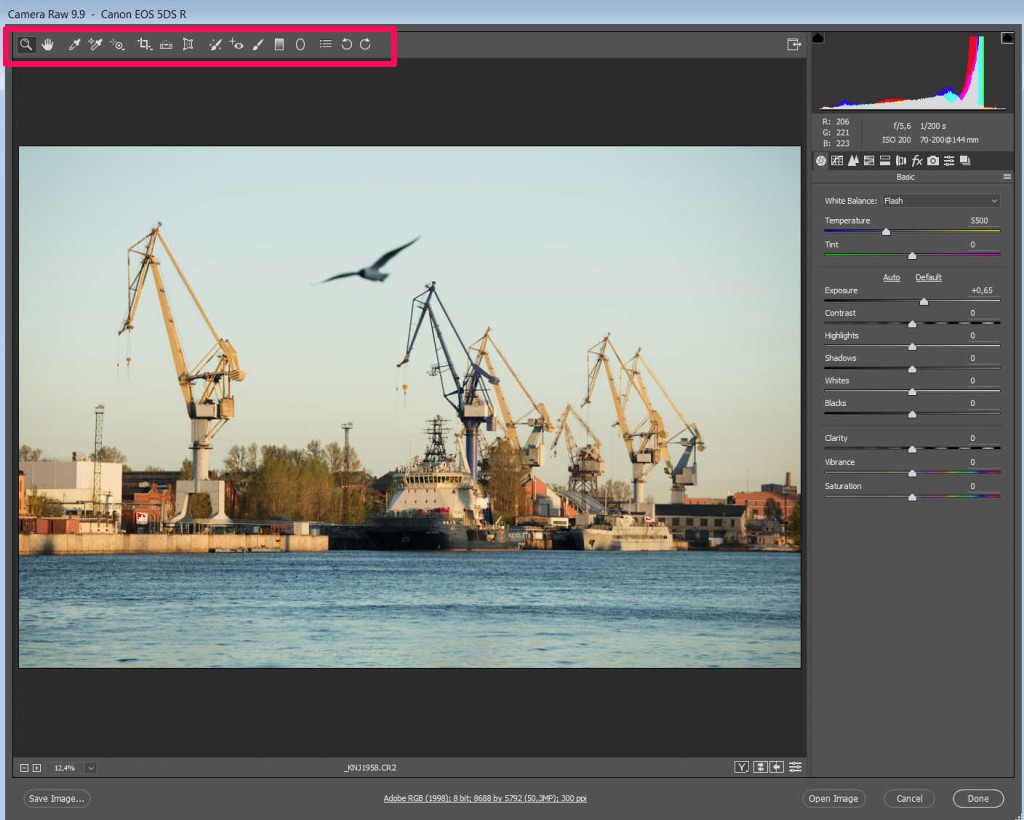Viewport: 1024px width, 820px height.
Task: Open the White Balance dropdown
Action: point(940,201)
